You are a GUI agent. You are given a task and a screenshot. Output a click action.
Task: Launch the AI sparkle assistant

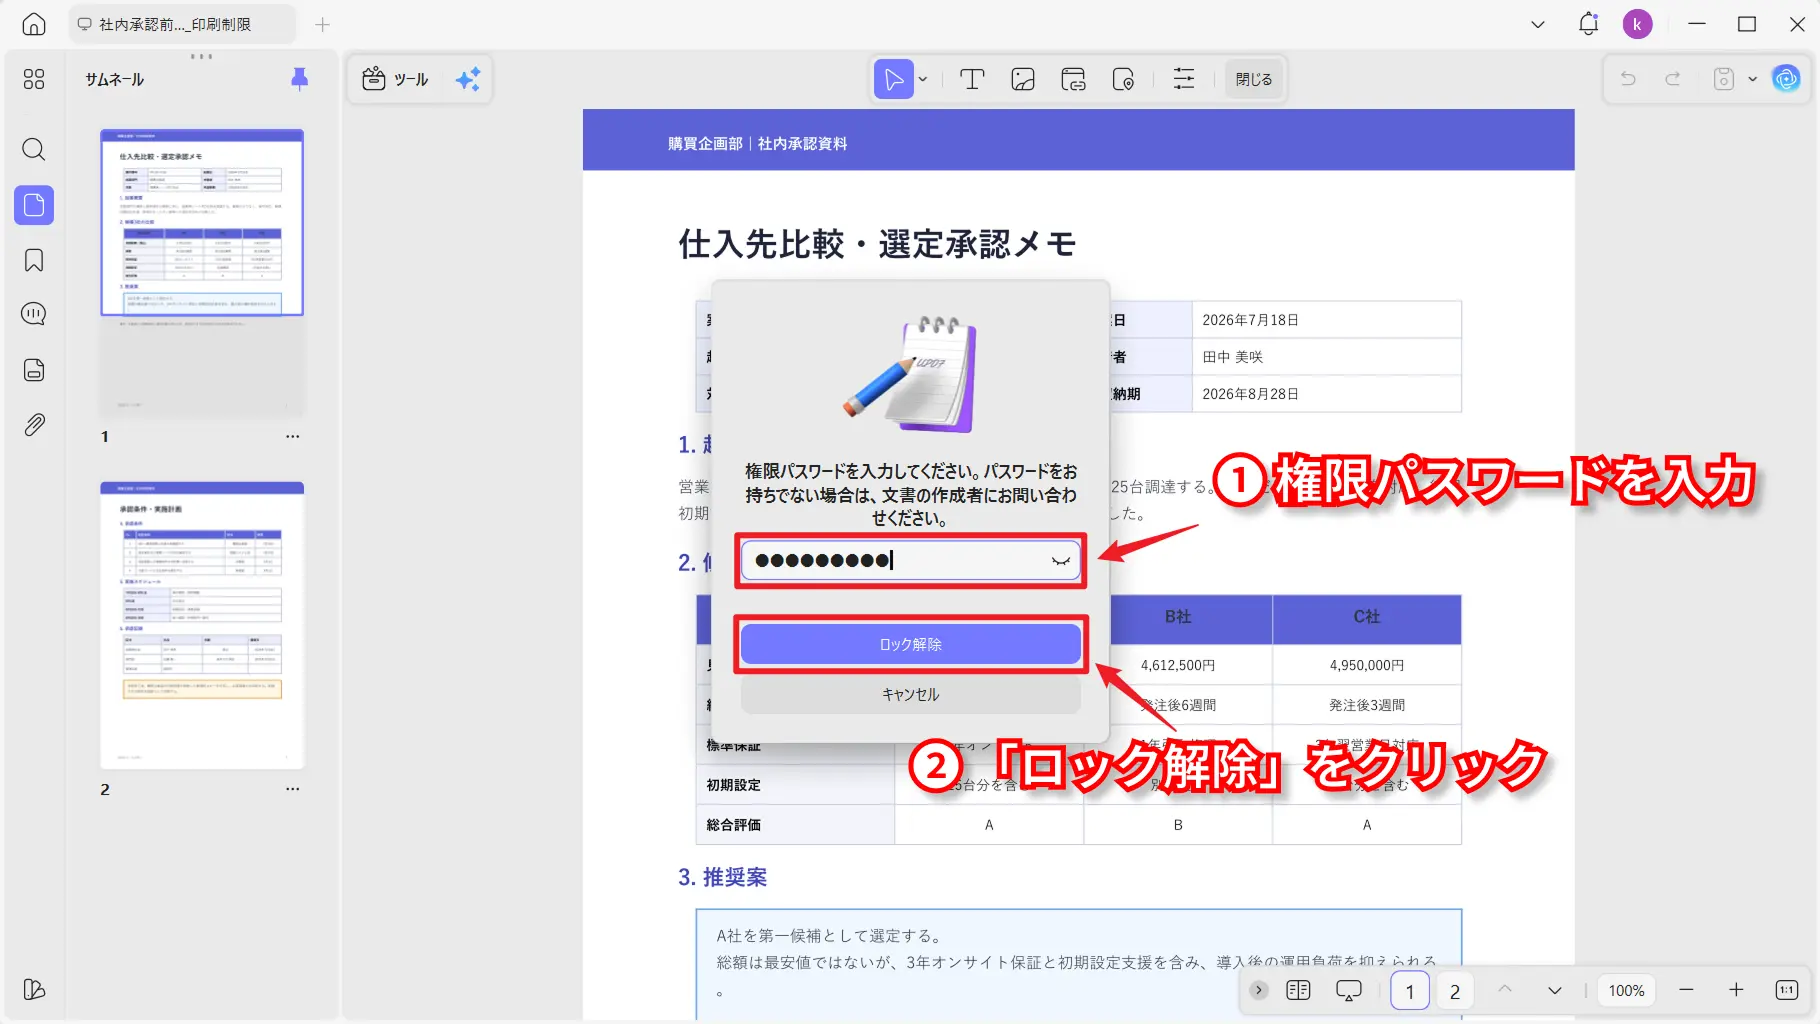click(468, 79)
